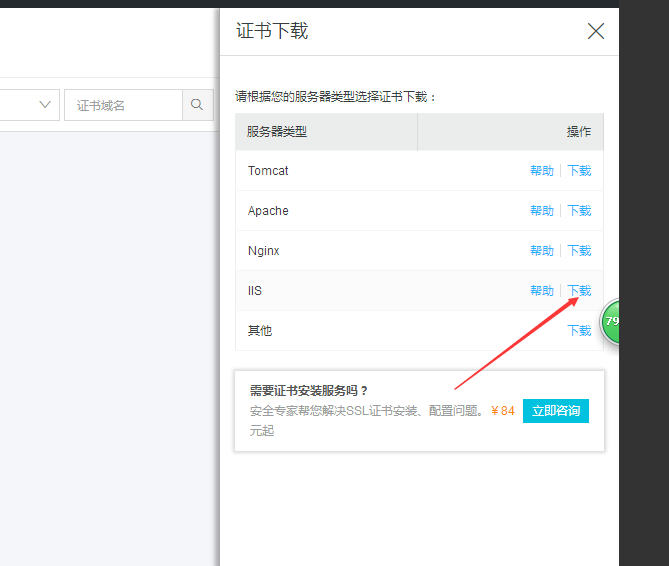Download the certificate for 其他 server type
The height and width of the screenshot is (566, 669).
tap(579, 331)
